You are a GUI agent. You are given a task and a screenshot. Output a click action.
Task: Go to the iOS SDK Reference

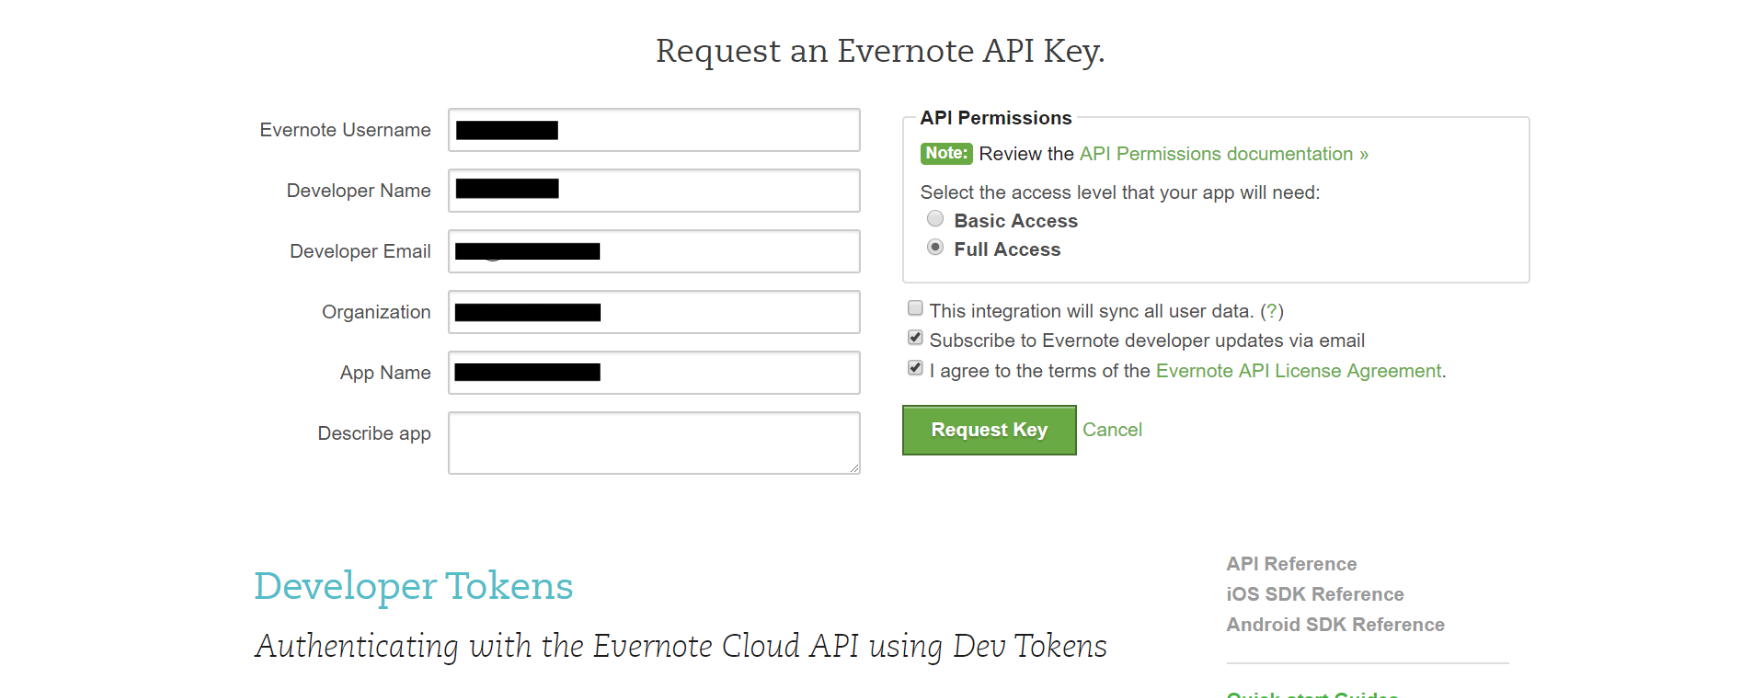pos(1314,594)
